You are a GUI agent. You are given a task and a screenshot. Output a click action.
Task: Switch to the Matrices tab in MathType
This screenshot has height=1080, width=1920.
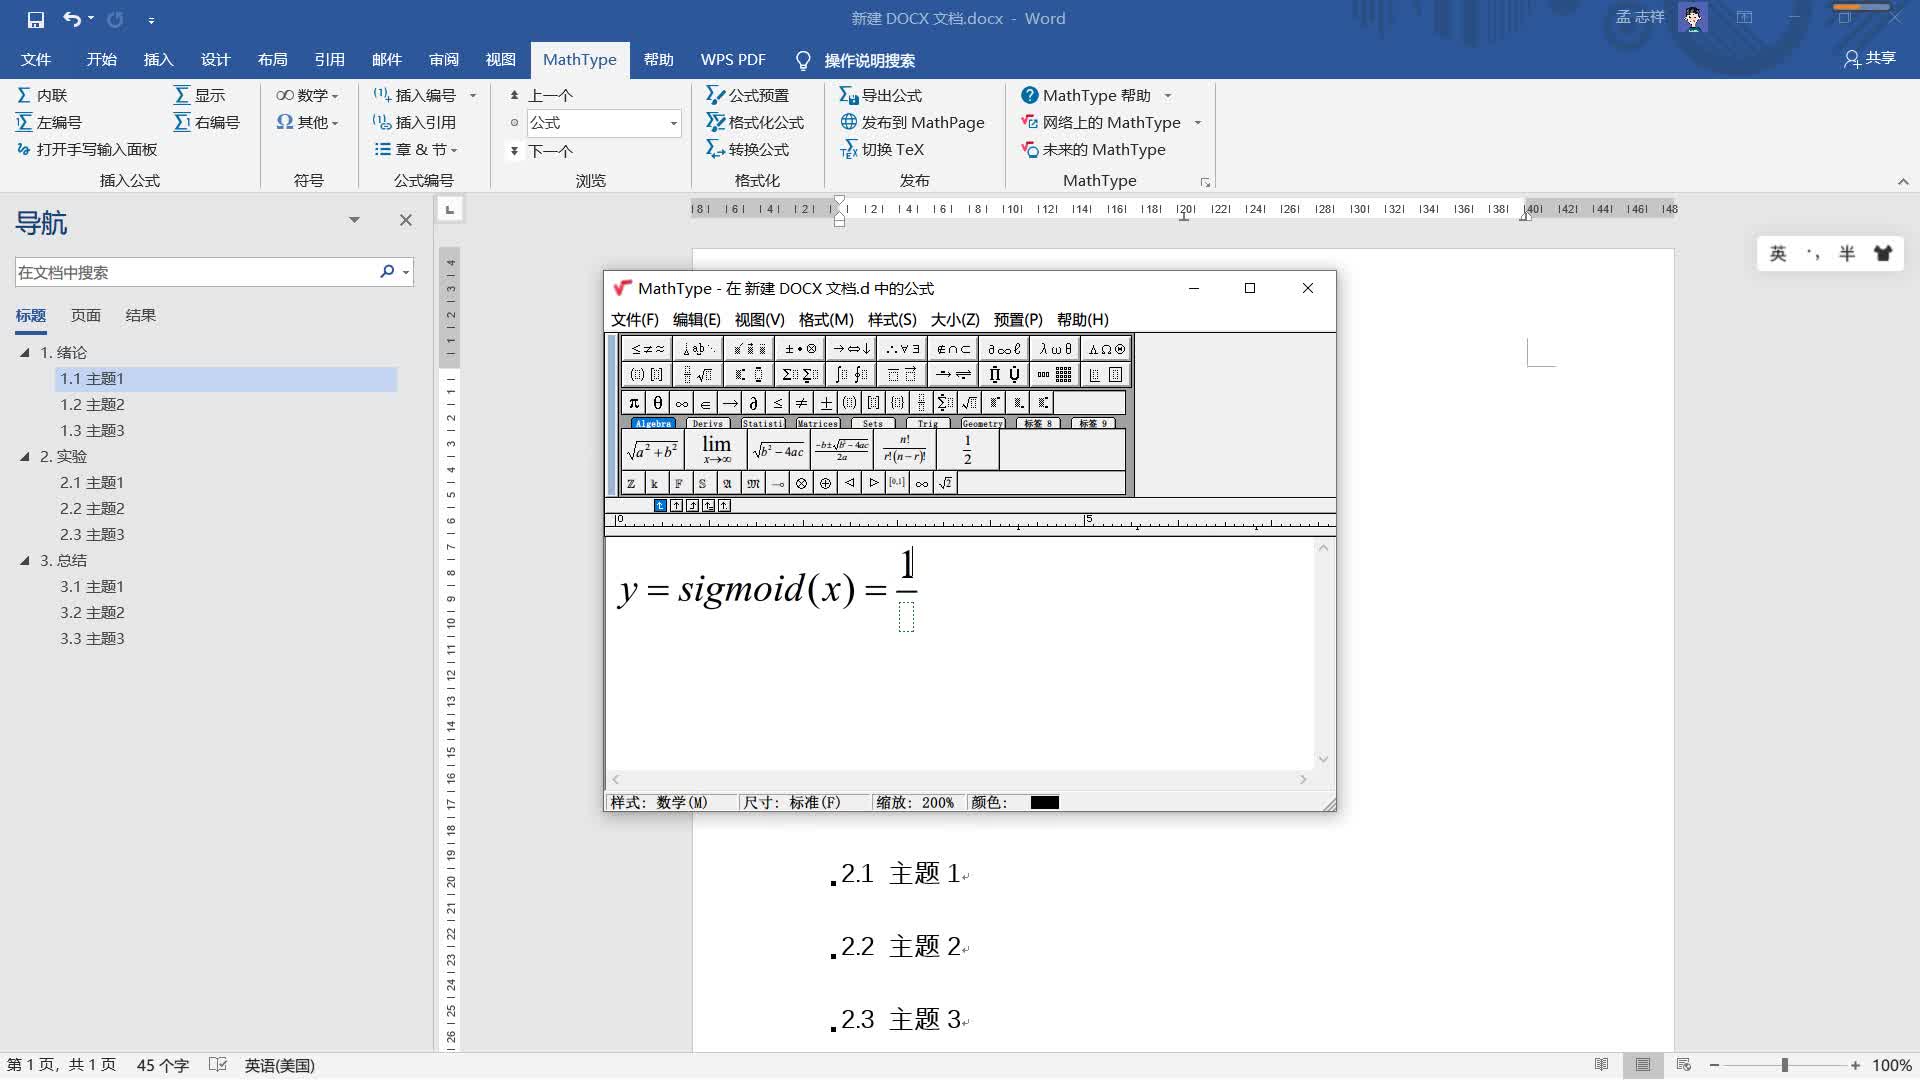coord(817,423)
